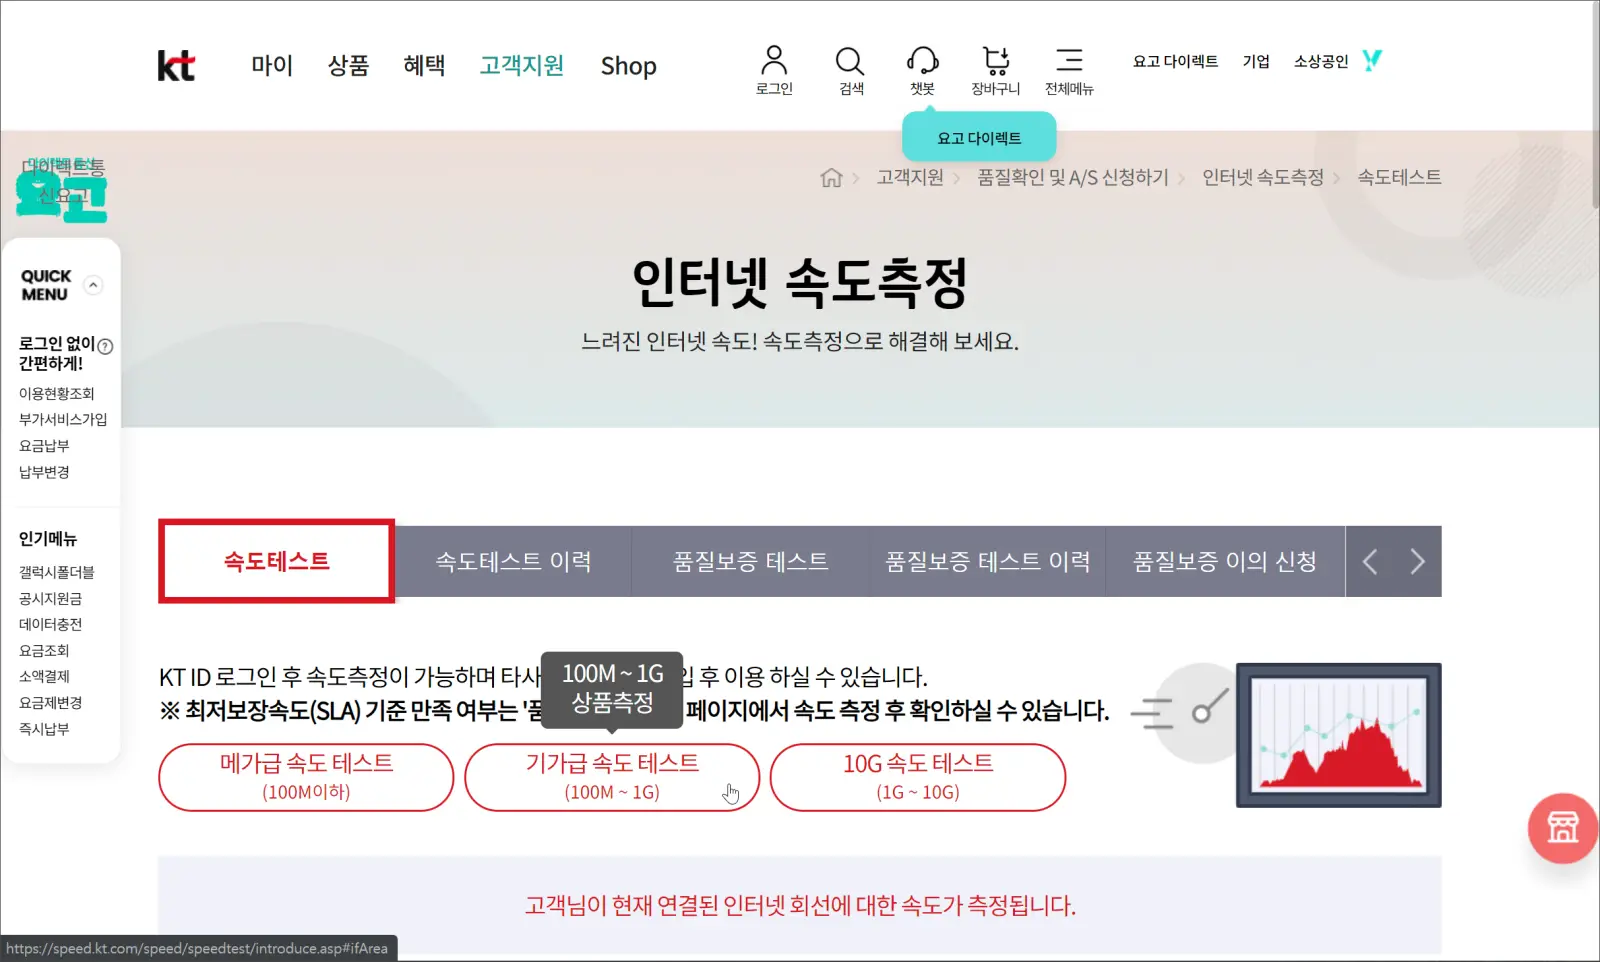1600x962 pixels.
Task: Open the 상품 menu
Action: 348,66
